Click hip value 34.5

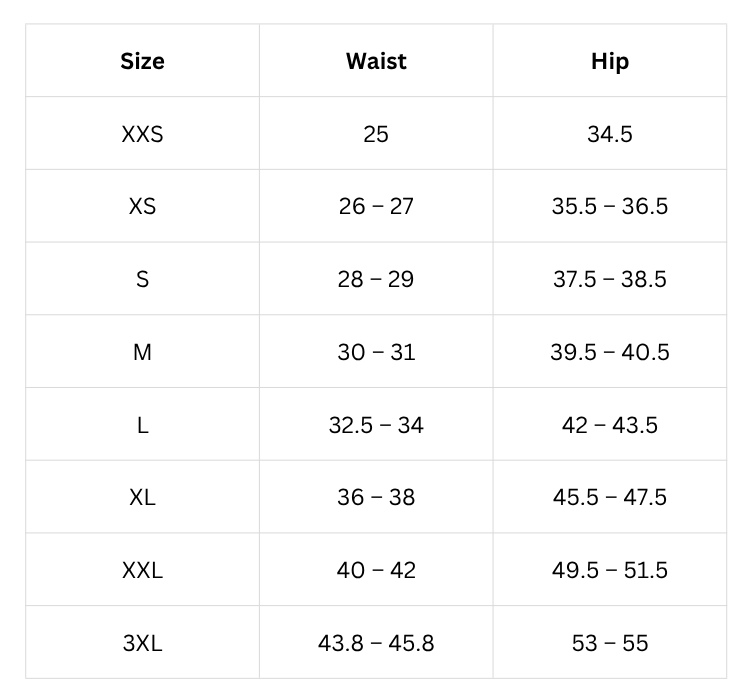click(x=609, y=134)
